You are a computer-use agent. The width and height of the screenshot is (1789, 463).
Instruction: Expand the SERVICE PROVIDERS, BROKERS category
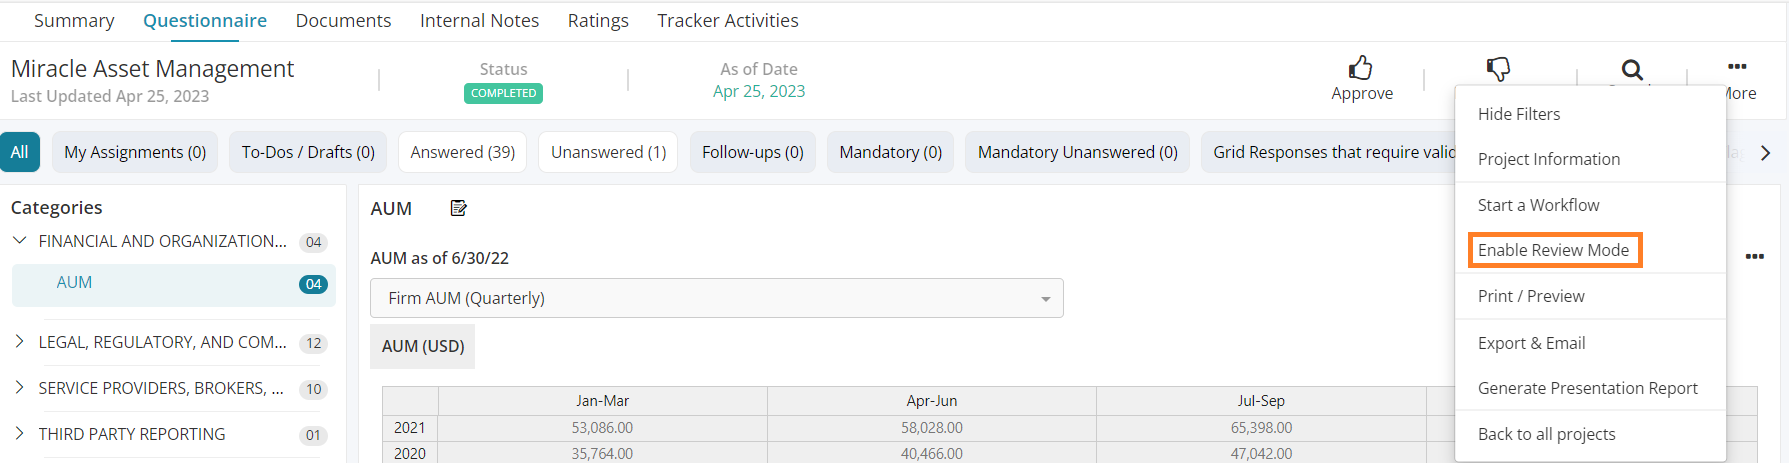click(19, 388)
